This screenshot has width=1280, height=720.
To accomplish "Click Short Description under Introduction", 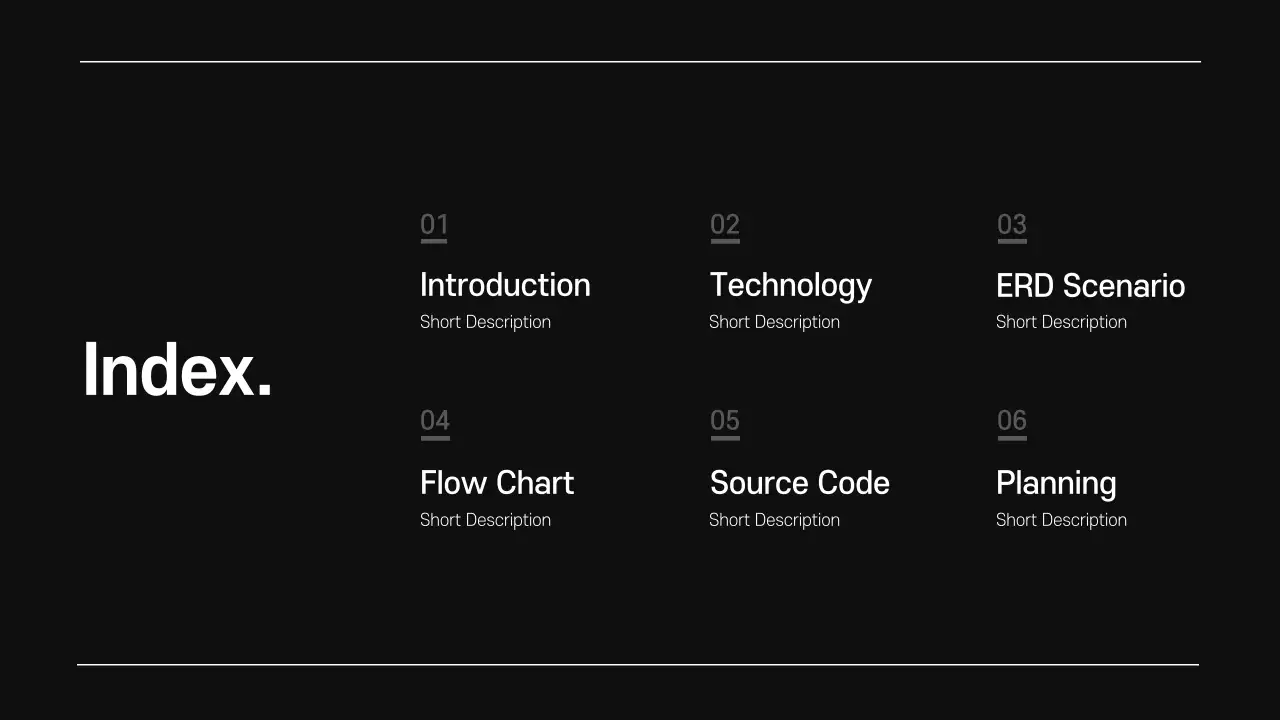I will click(485, 322).
